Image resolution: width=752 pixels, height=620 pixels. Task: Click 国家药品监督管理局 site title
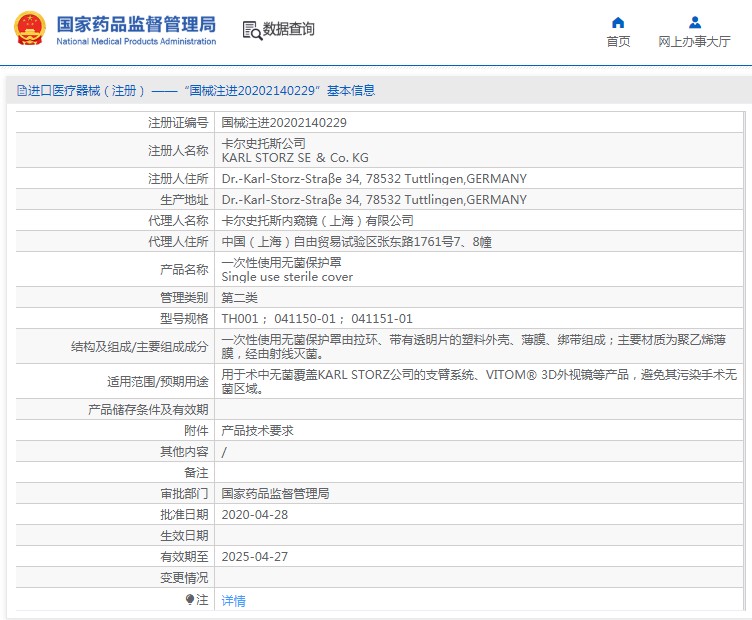[136, 24]
